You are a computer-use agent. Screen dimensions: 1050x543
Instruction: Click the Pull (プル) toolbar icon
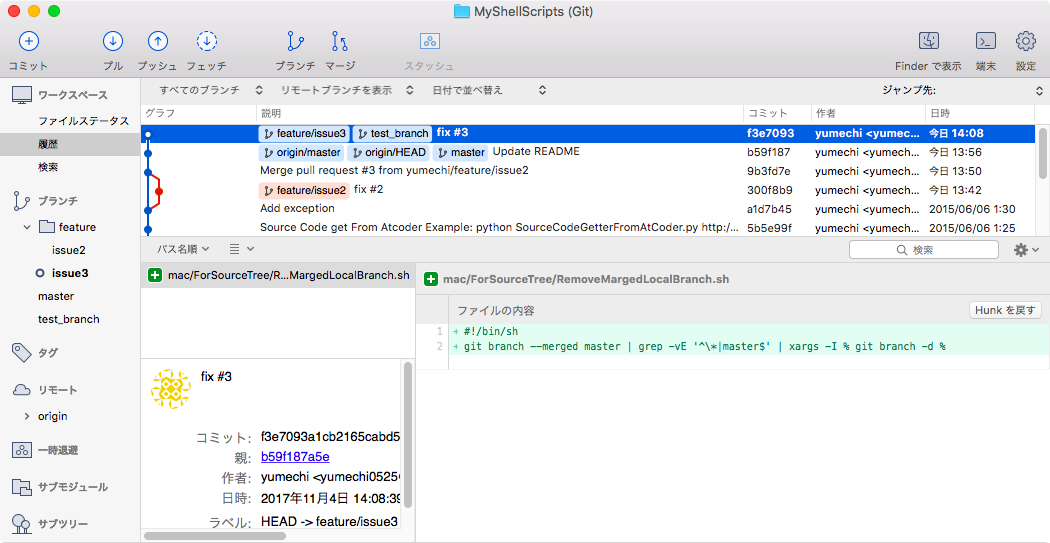click(x=112, y=42)
